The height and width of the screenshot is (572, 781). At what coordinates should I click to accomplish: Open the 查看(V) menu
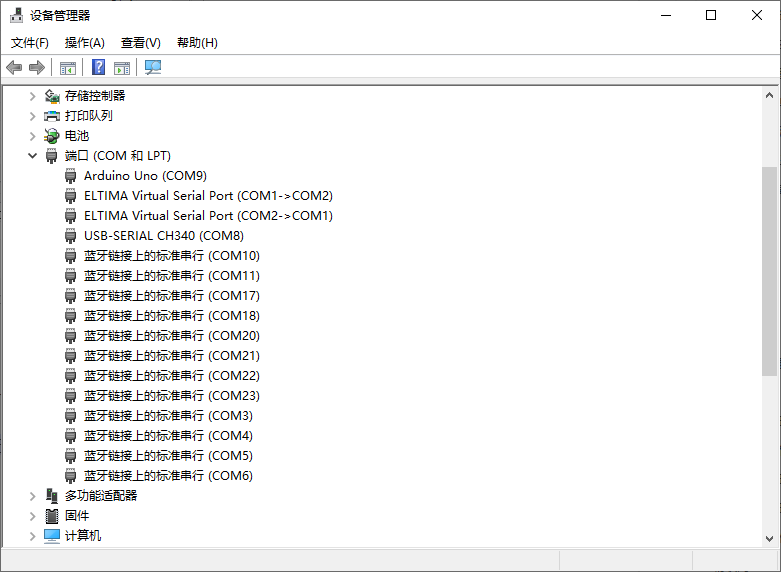pos(140,43)
